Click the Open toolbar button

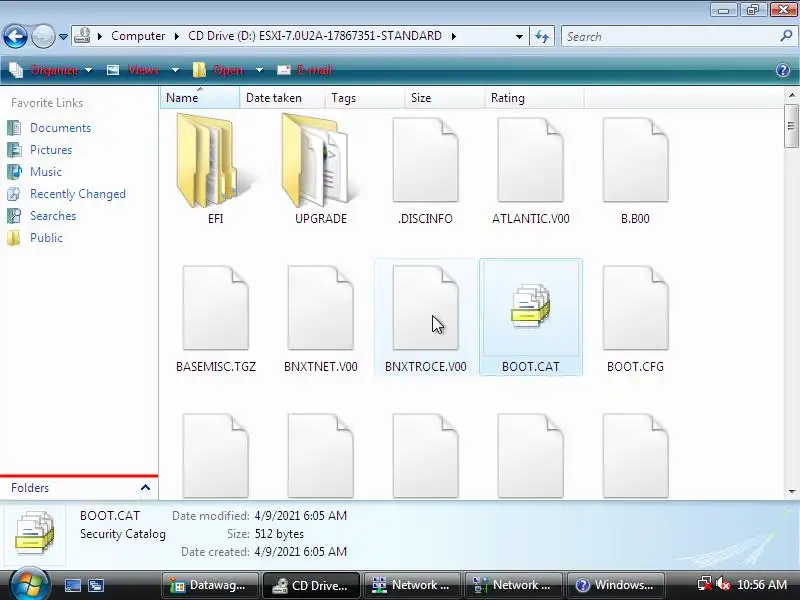pos(219,70)
